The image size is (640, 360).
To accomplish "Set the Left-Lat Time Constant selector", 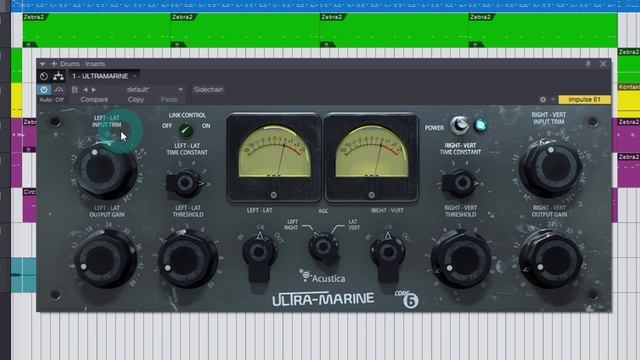I will [x=186, y=184].
